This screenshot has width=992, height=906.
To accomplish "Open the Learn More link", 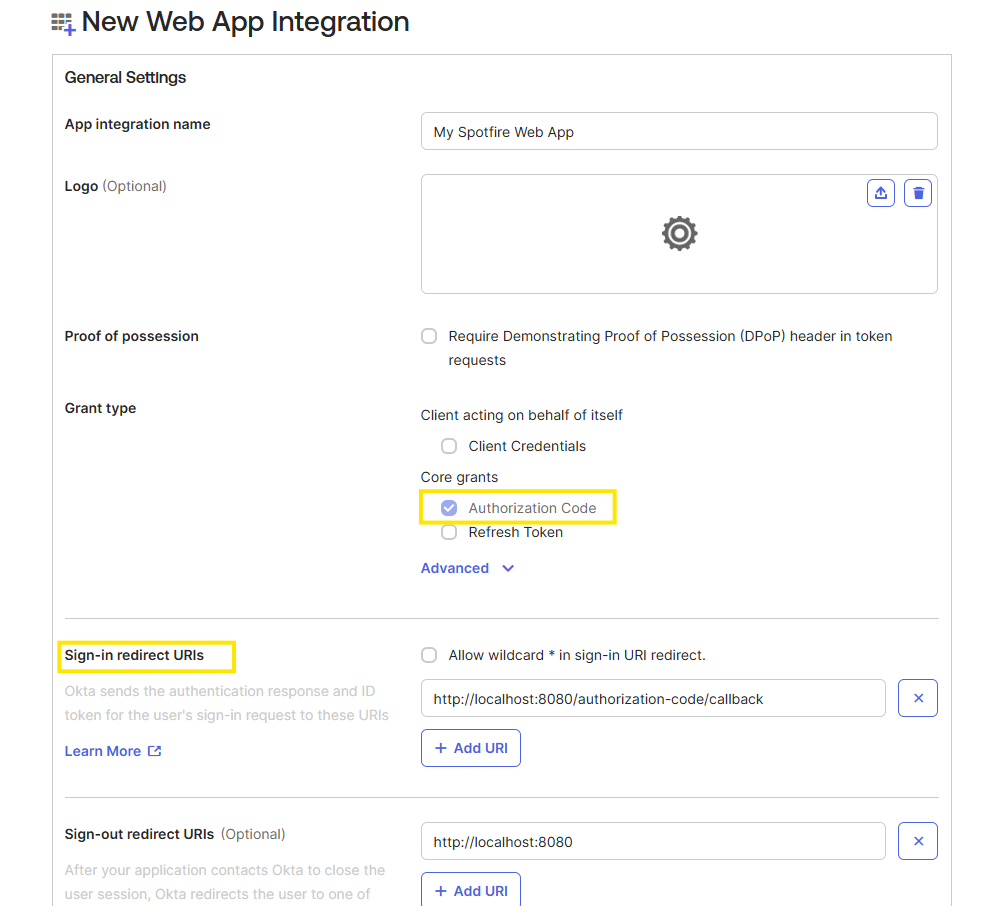I will pos(103,751).
